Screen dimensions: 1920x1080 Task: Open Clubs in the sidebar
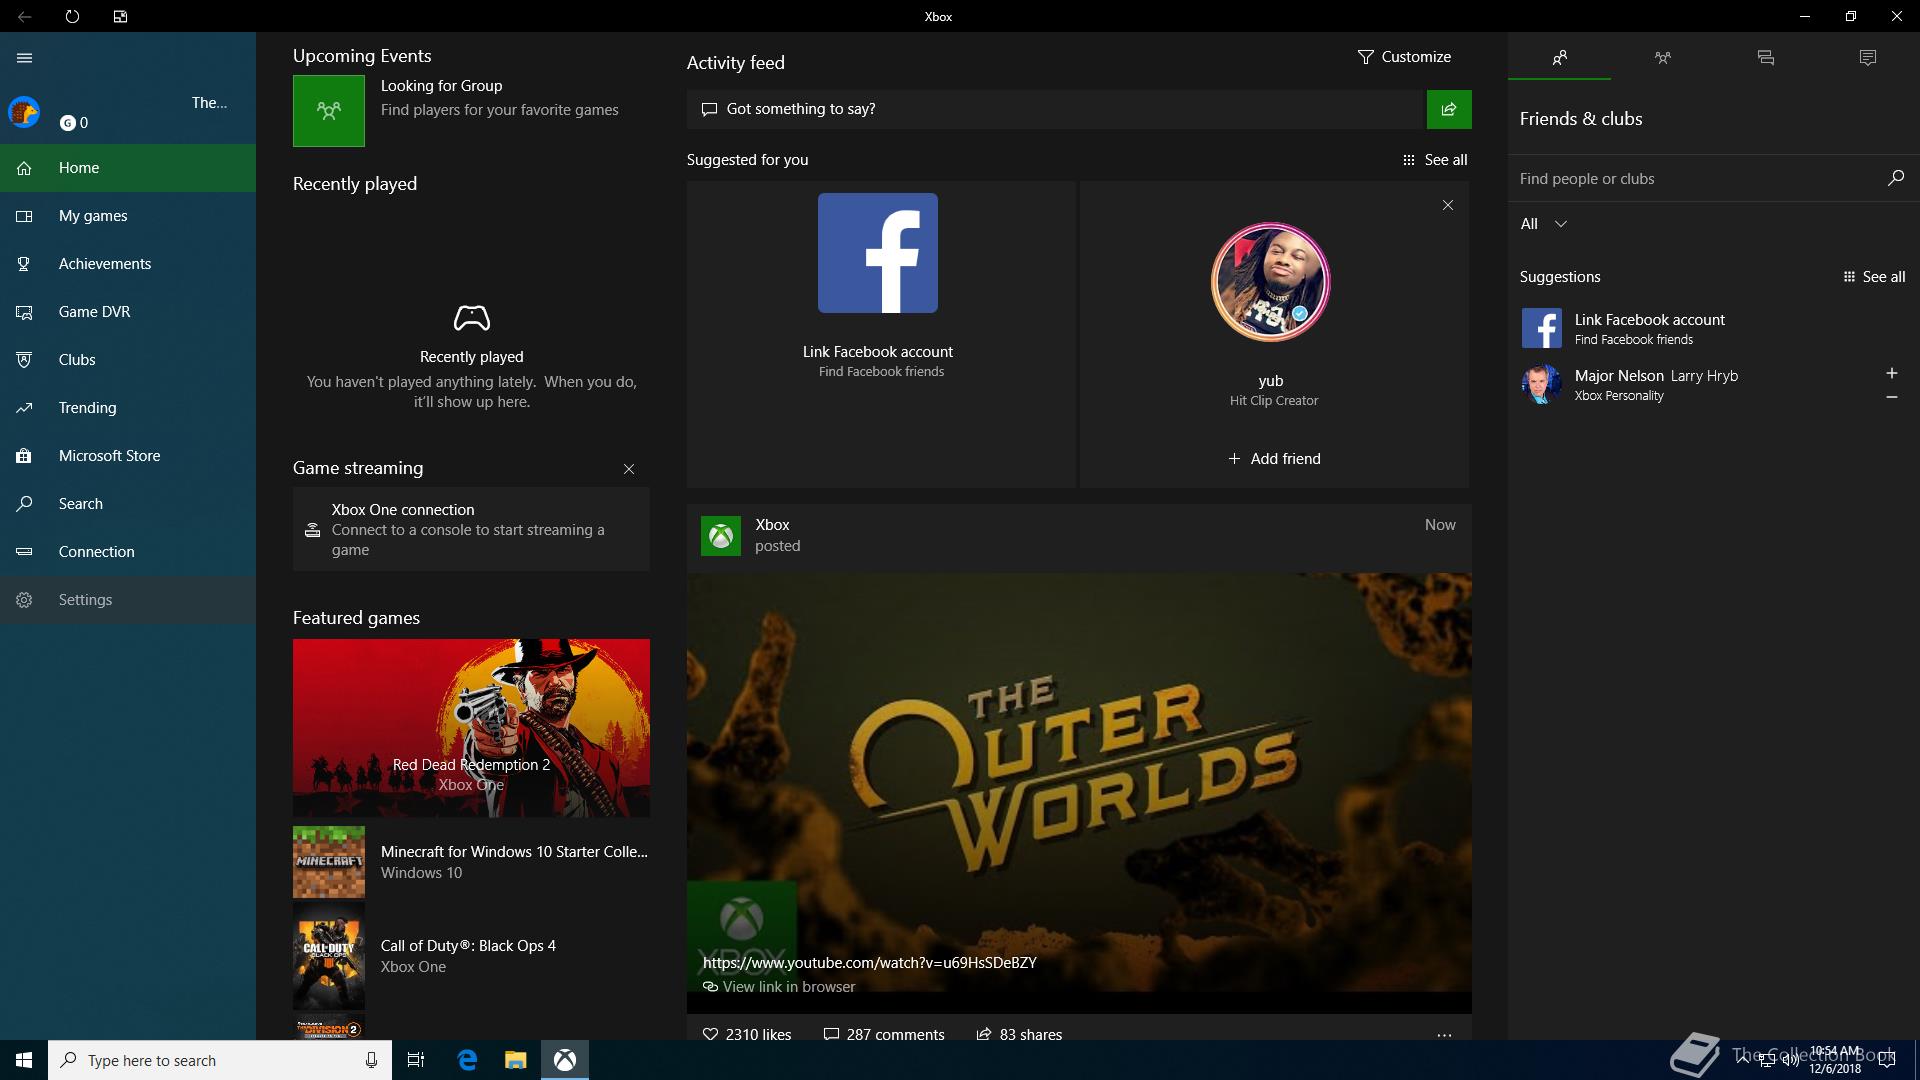(128, 360)
